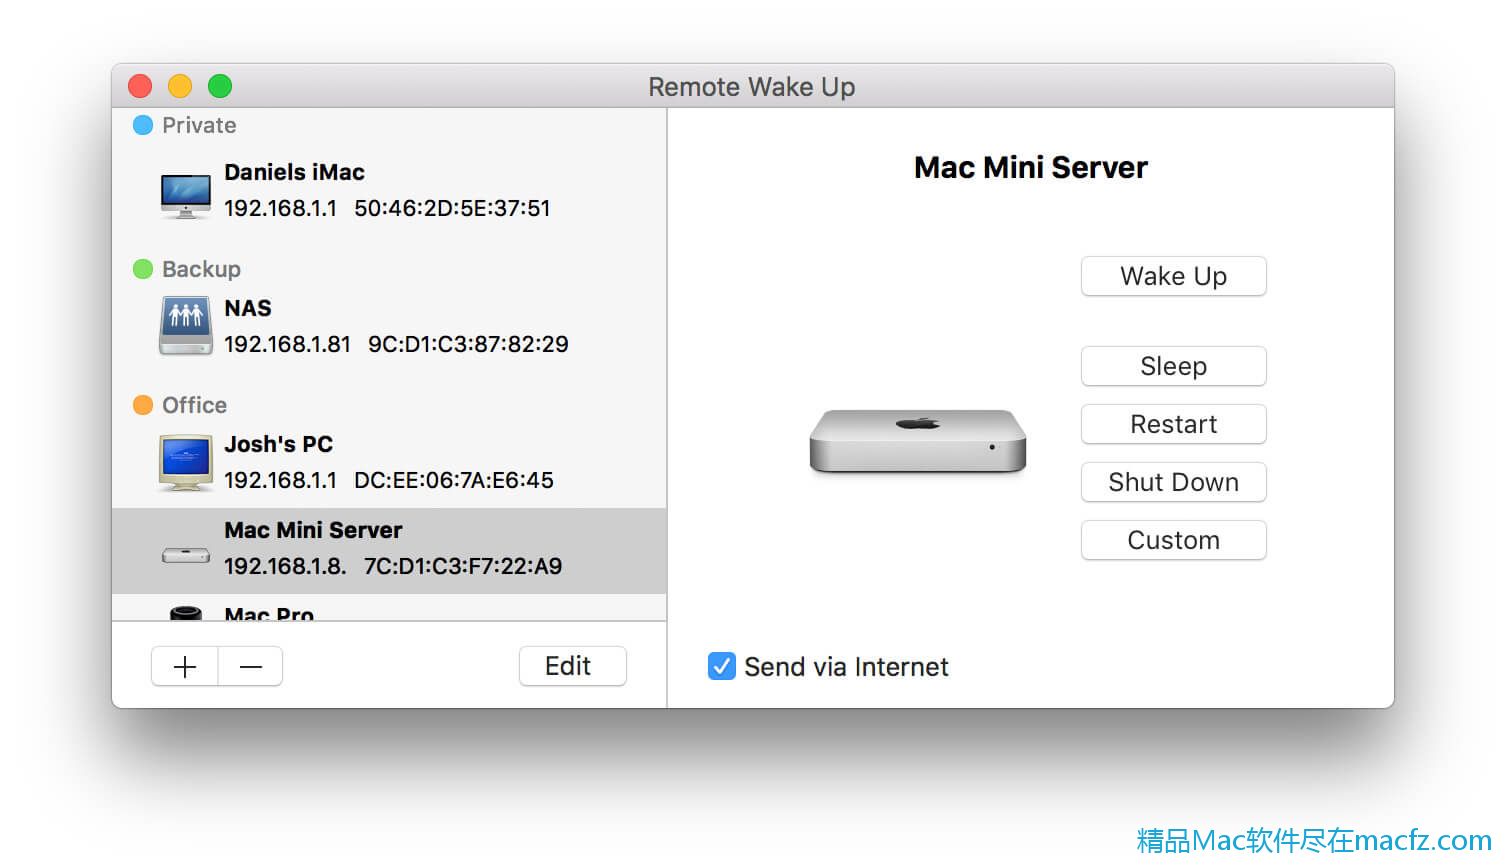Image resolution: width=1506 pixels, height=868 pixels.
Task: Click MAC address 50:46:2D:5E:37:51
Action: (452, 208)
